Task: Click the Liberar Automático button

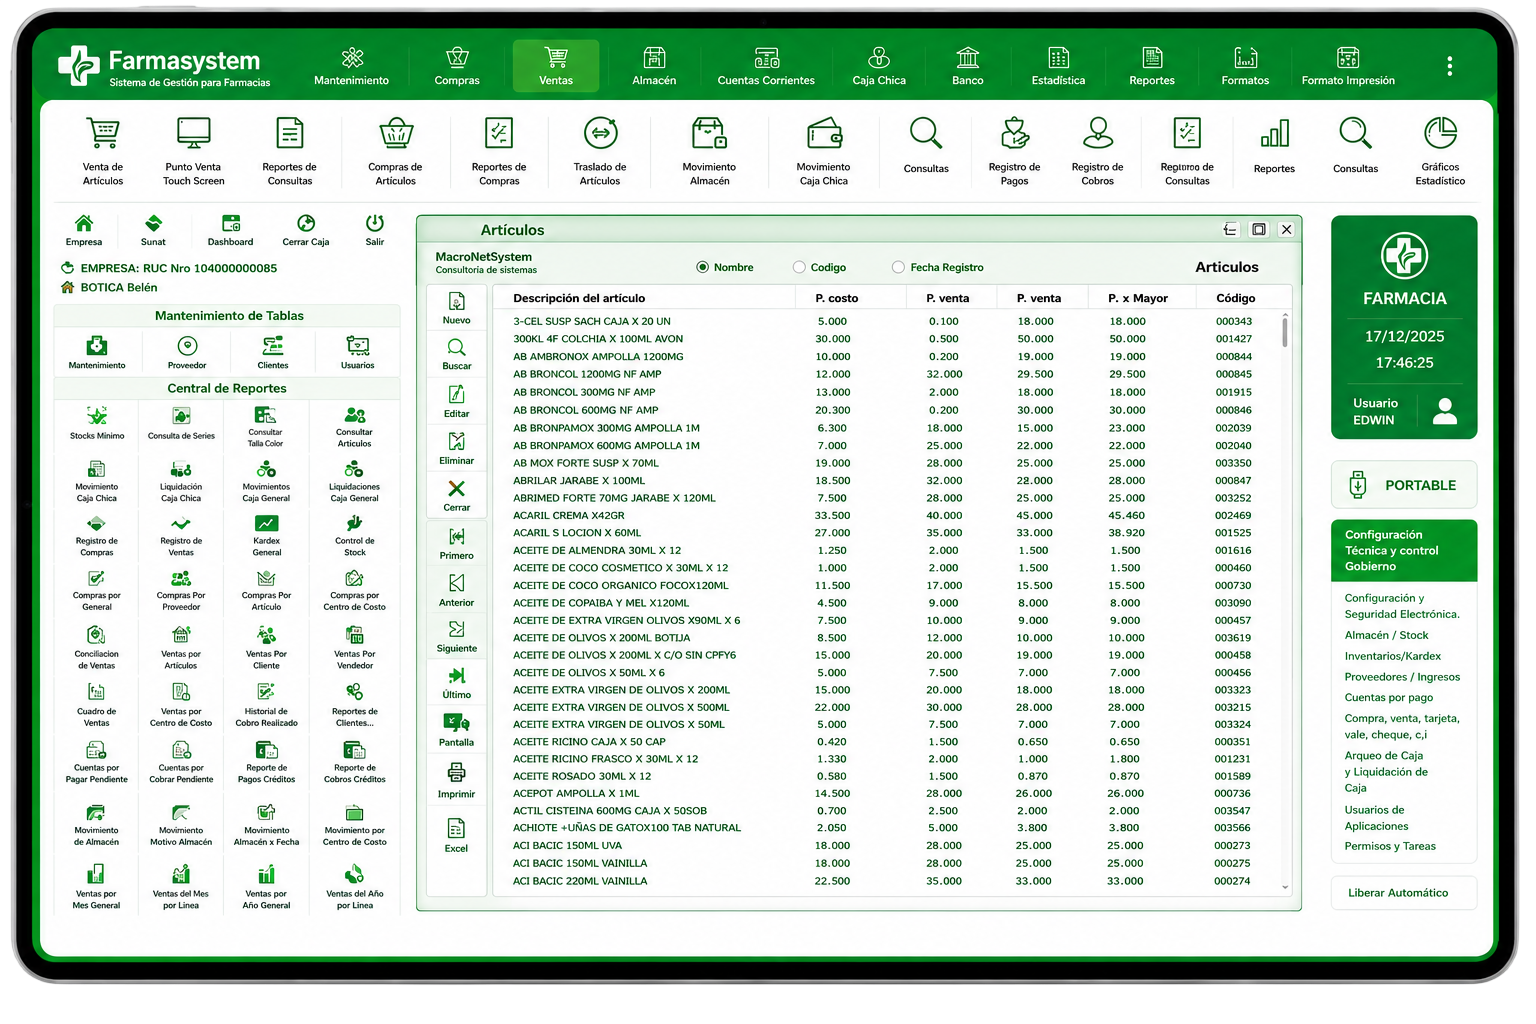Action: point(1404,893)
